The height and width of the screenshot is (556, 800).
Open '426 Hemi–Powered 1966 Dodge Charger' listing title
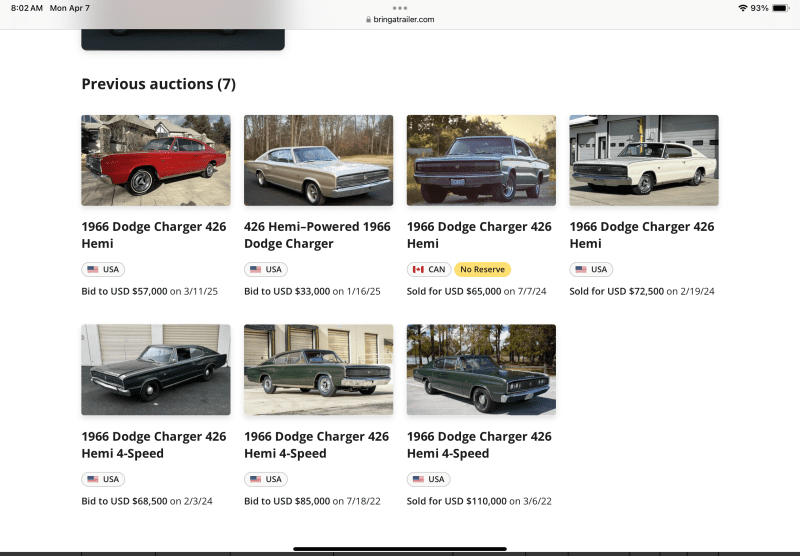pyautogui.click(x=317, y=235)
